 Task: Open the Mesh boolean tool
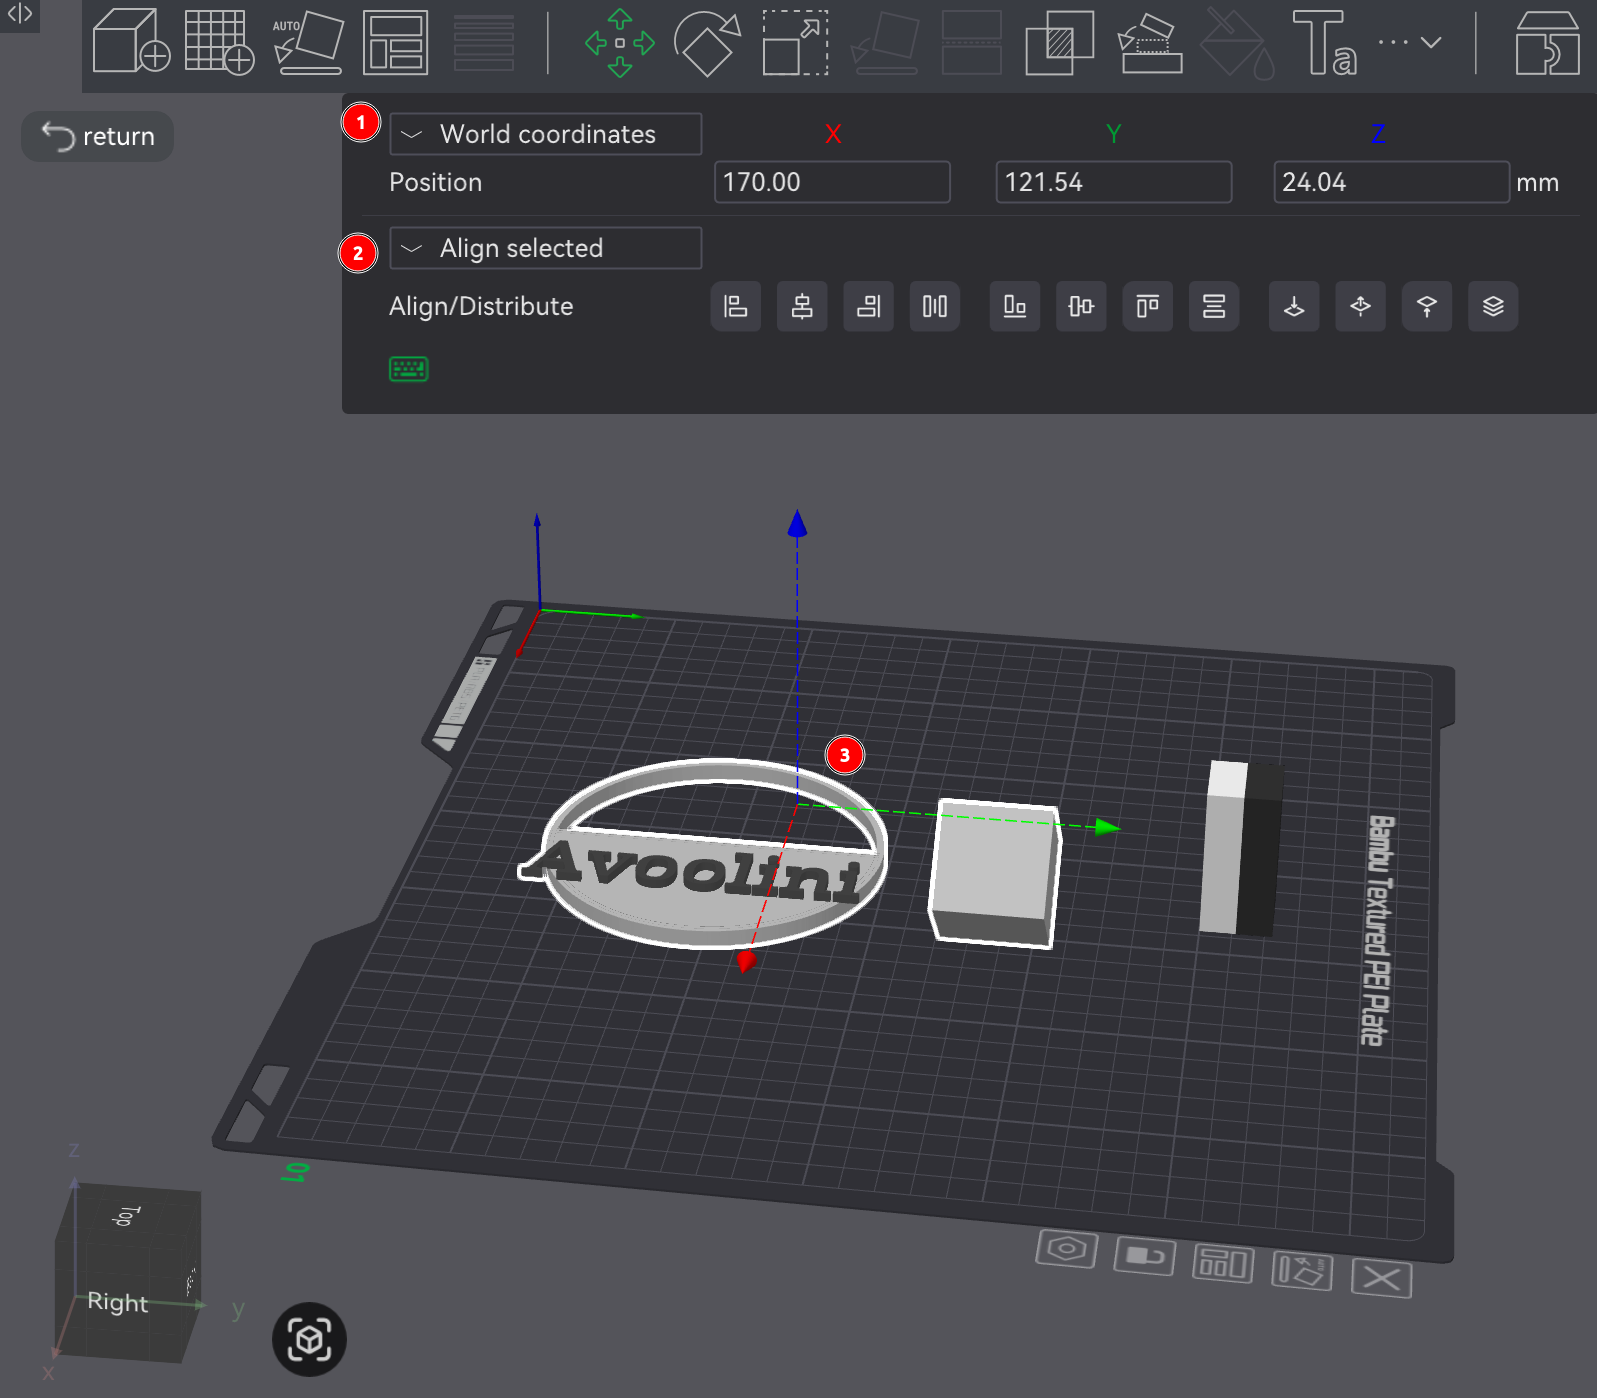tap(1060, 42)
